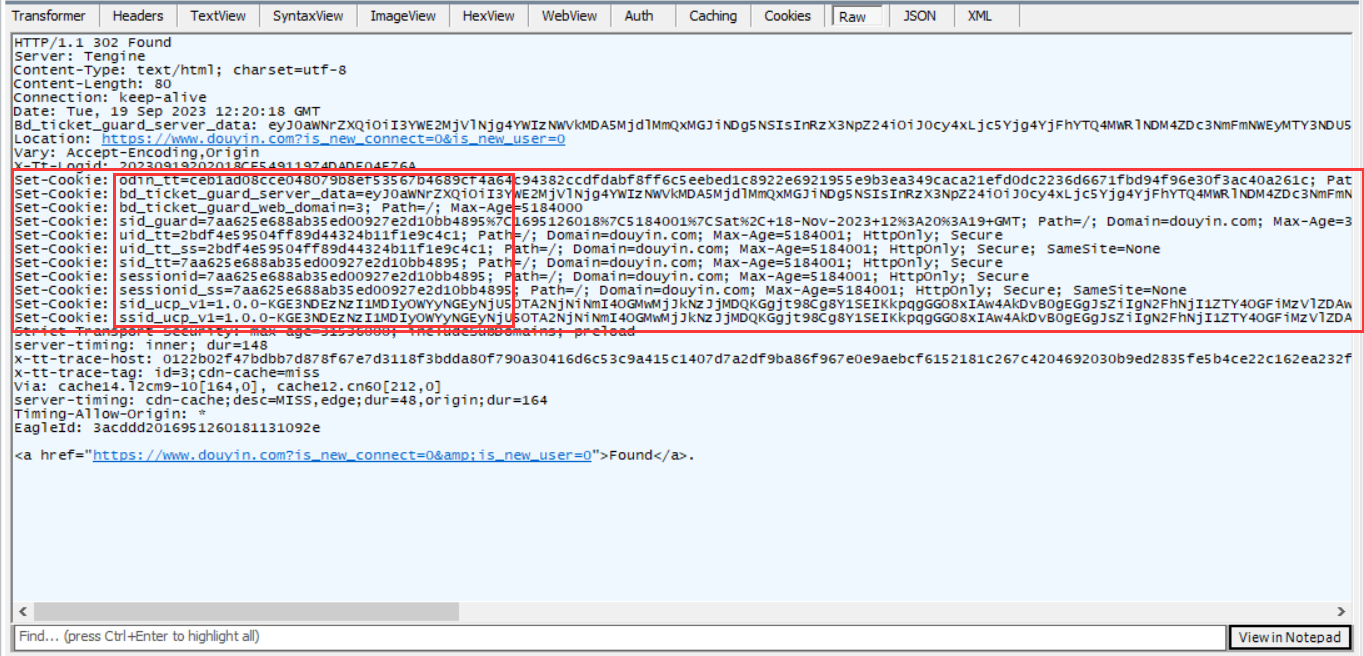Click the 'EagleId' header line
The width and height of the screenshot is (1364, 656).
point(167,428)
